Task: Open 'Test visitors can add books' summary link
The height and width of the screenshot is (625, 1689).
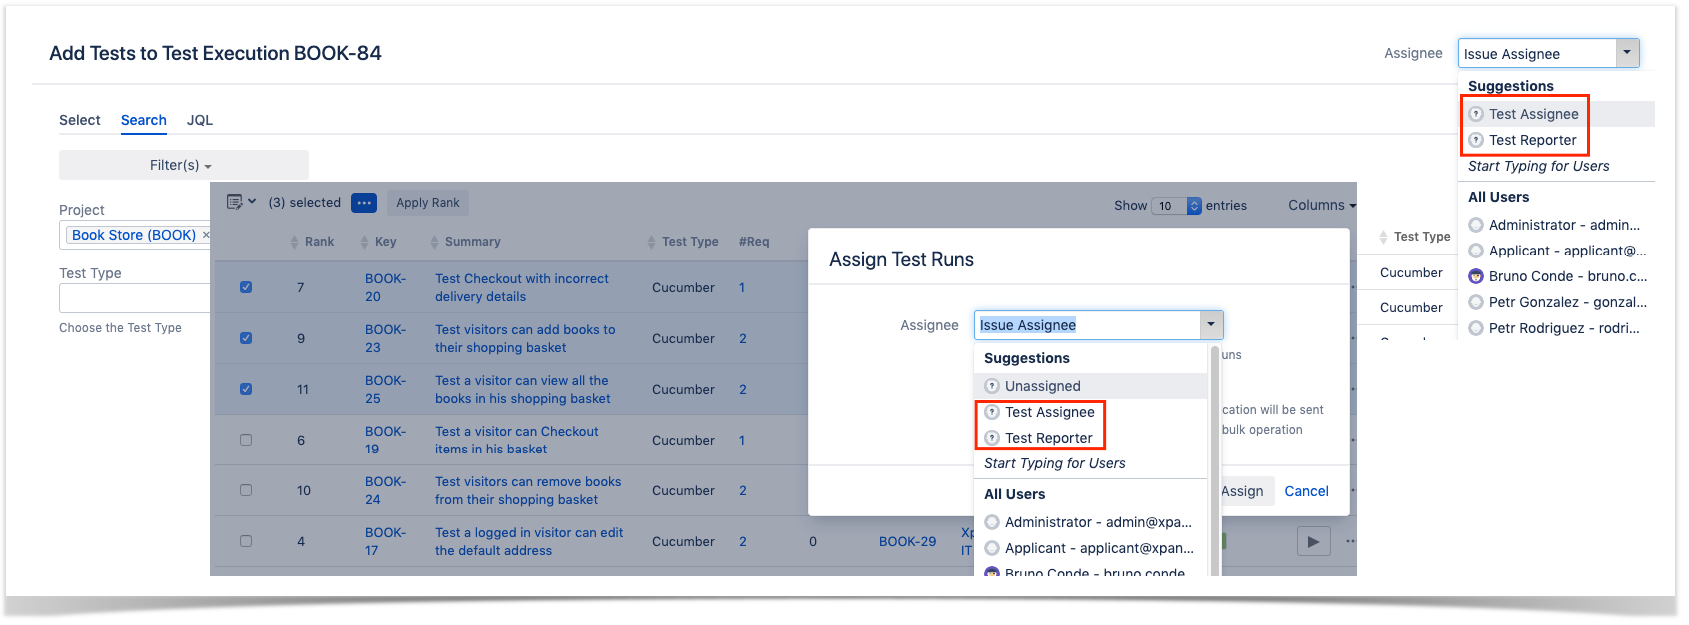Action: pyautogui.click(x=525, y=338)
